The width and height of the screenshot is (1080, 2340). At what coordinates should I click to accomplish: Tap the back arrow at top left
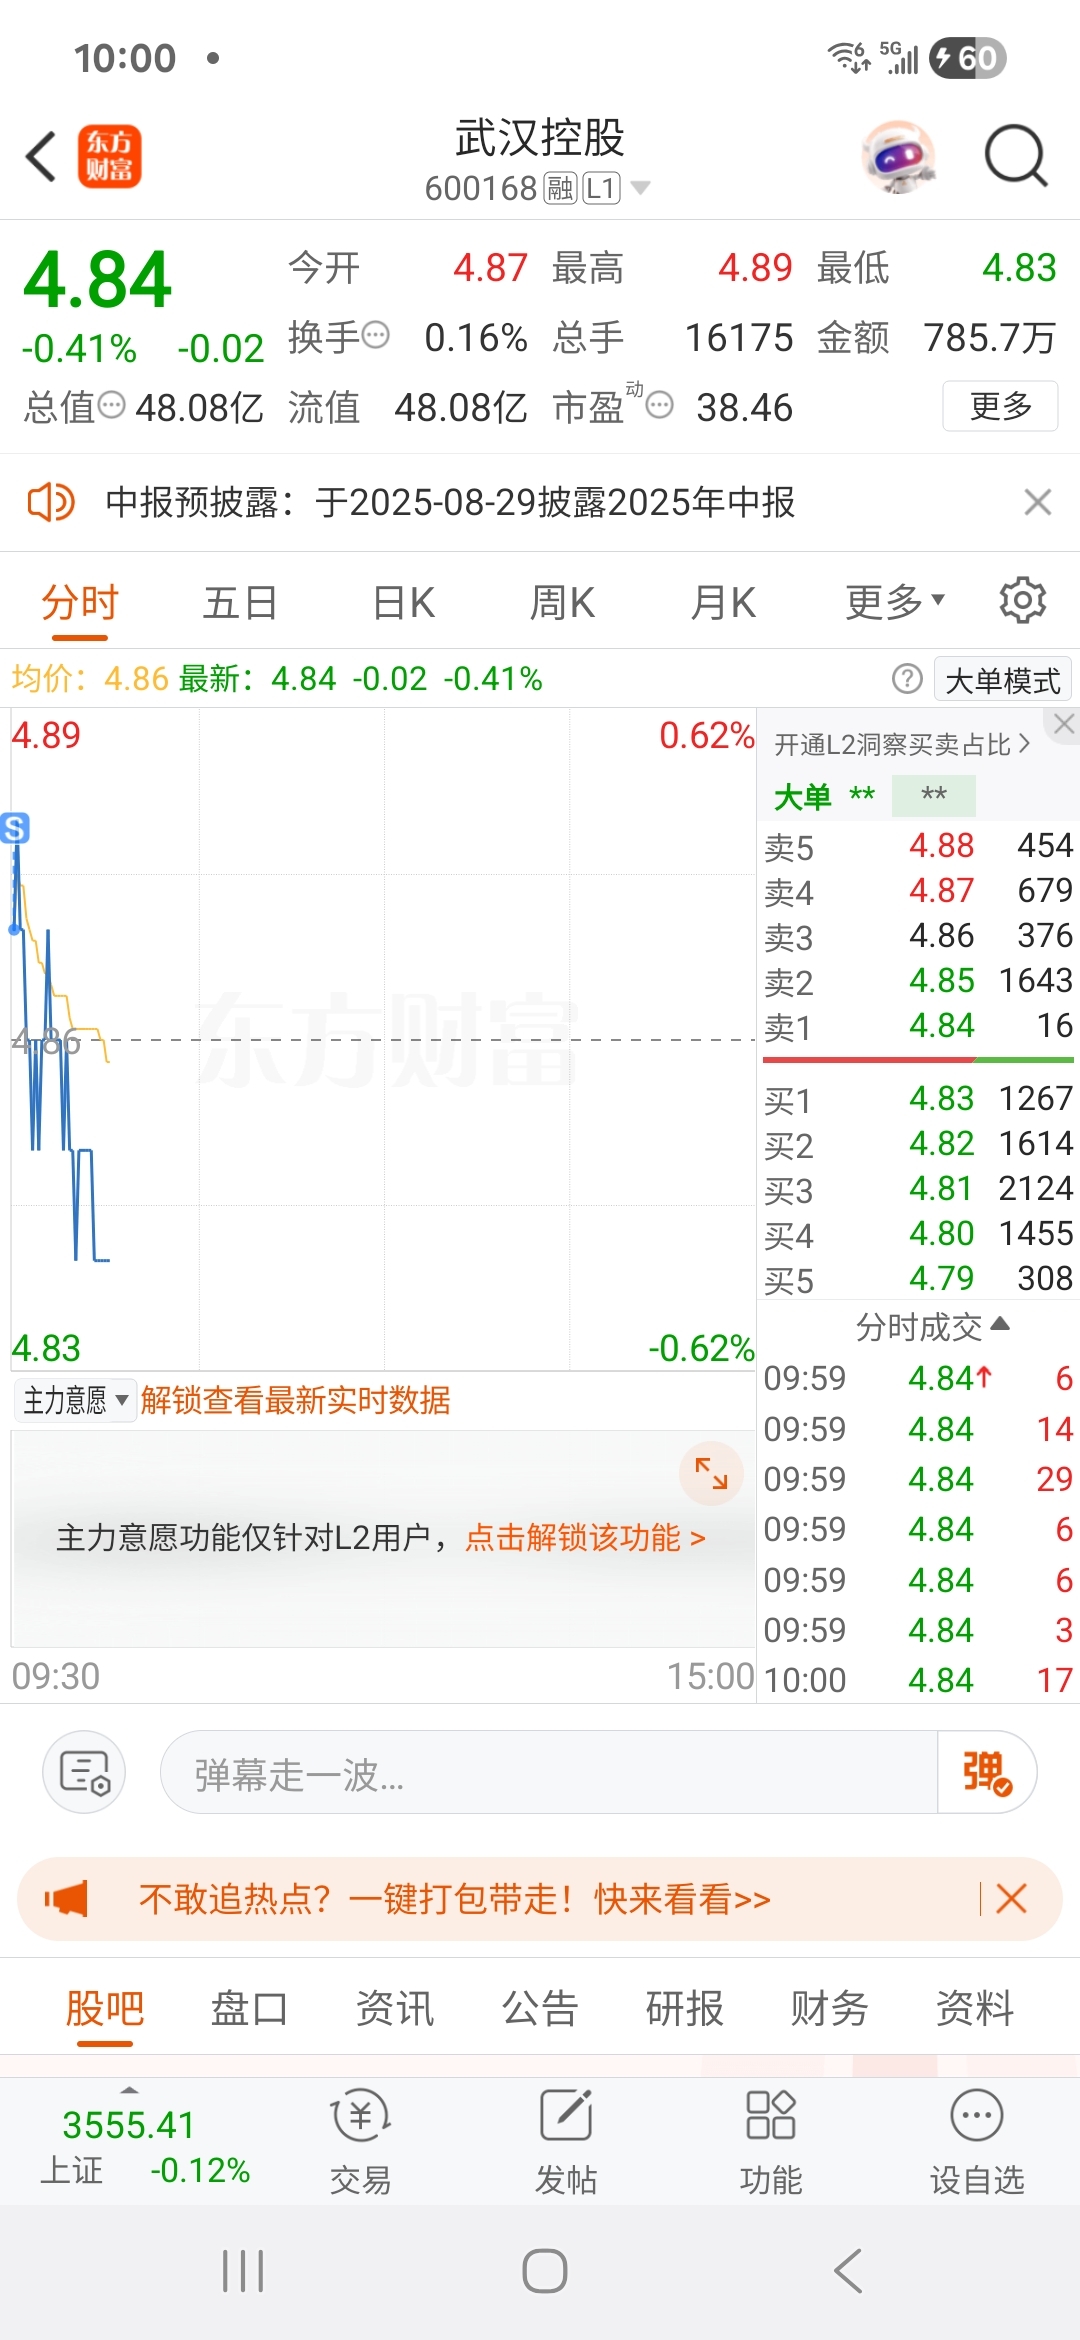click(x=41, y=157)
